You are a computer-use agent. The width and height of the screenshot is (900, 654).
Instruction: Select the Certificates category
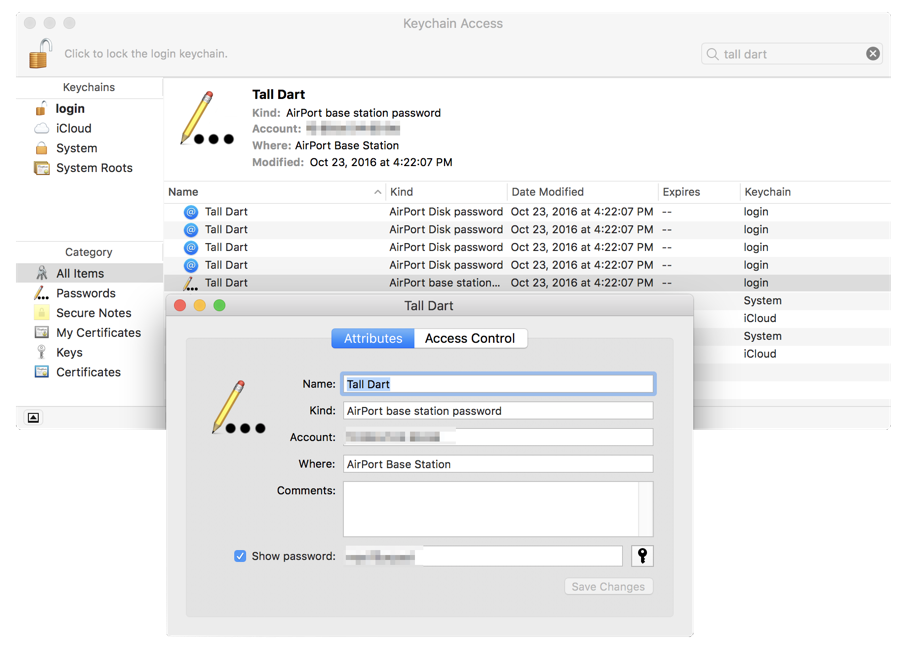pyautogui.click(x=89, y=372)
